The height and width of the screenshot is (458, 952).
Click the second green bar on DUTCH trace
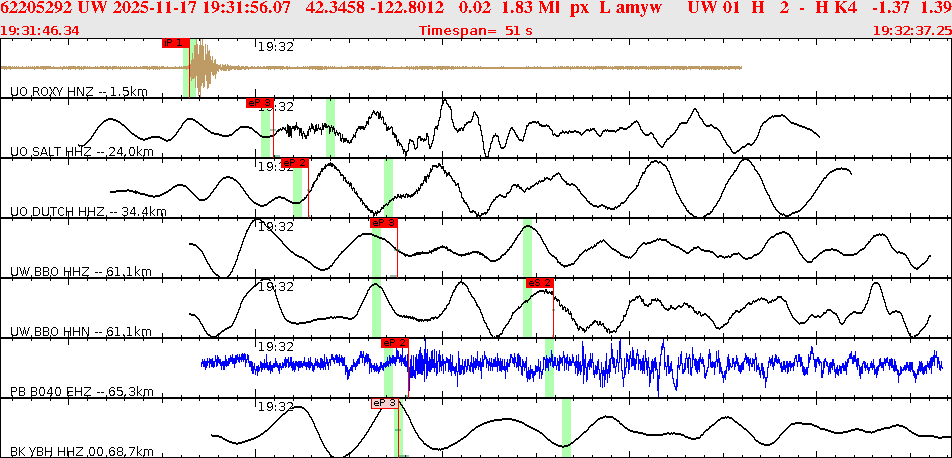click(388, 187)
